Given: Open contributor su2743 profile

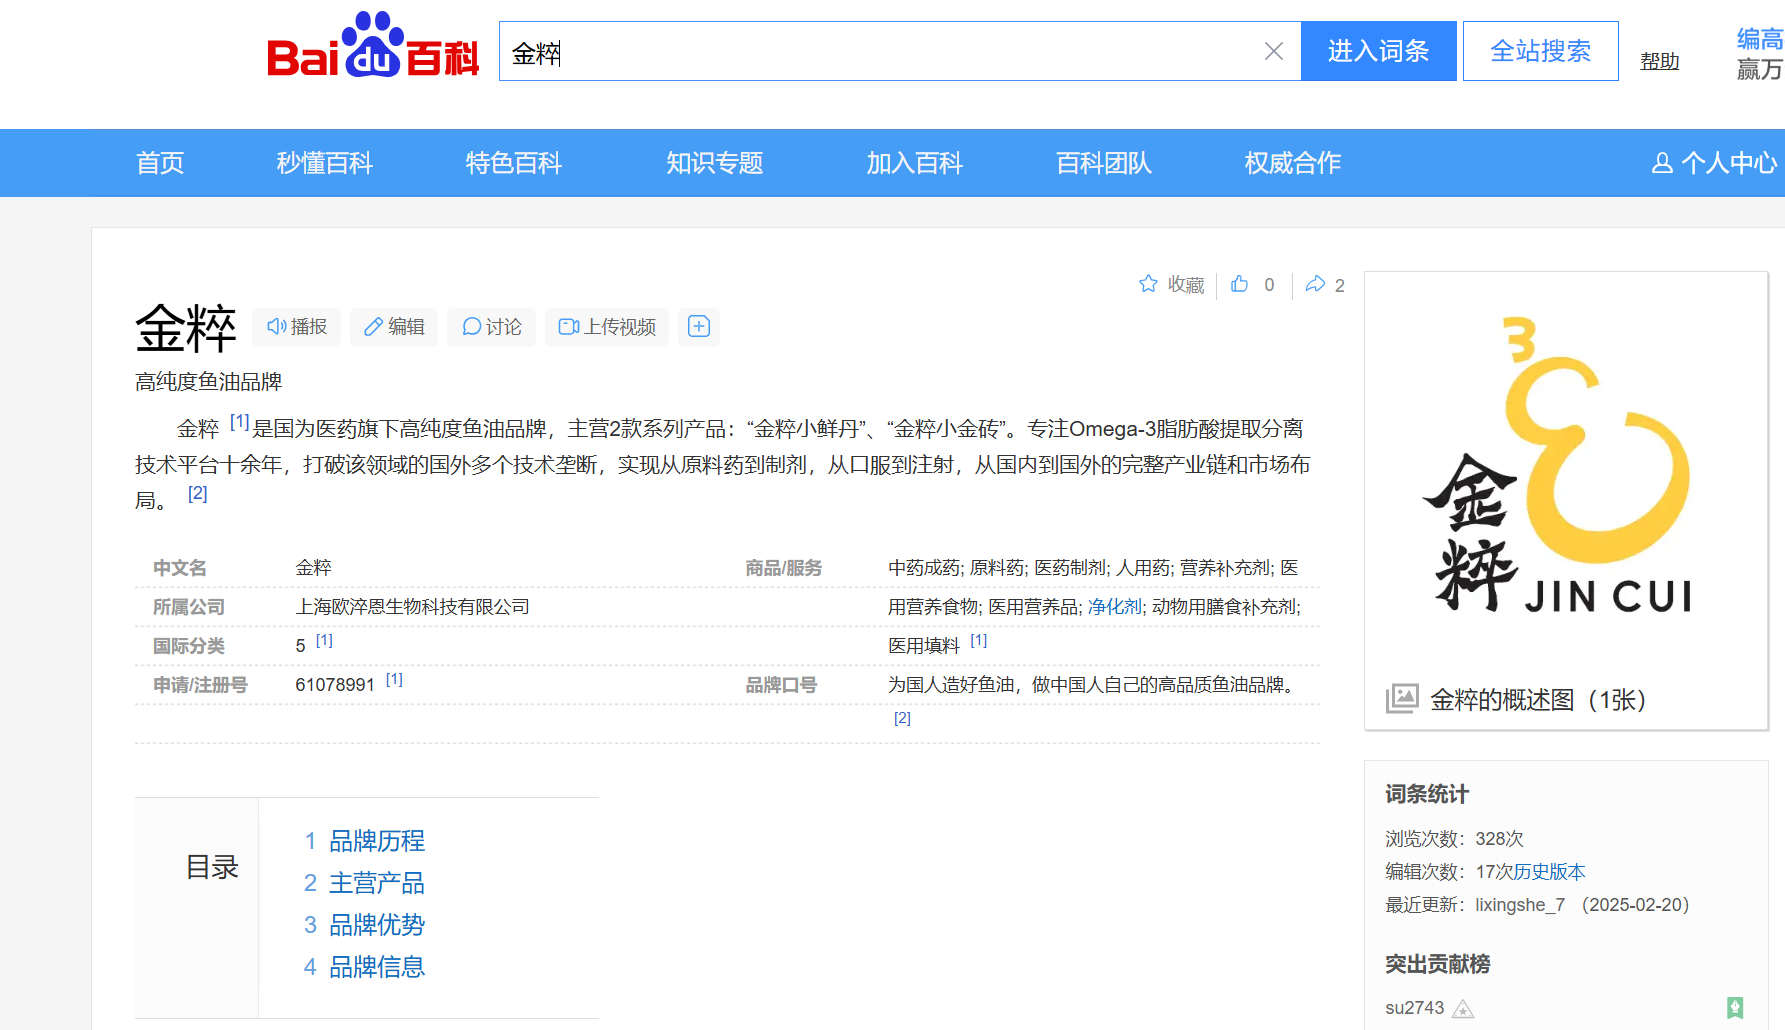Looking at the screenshot, I should click(x=1414, y=1008).
